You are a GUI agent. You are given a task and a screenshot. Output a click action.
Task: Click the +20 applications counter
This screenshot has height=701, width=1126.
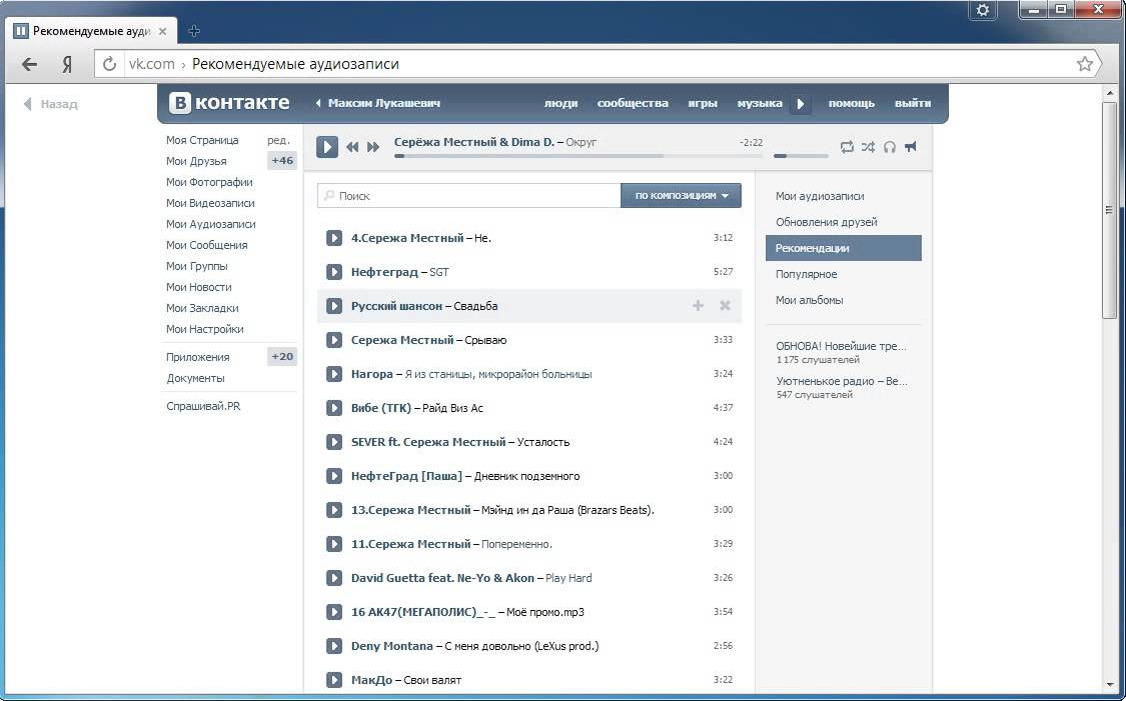pos(282,357)
